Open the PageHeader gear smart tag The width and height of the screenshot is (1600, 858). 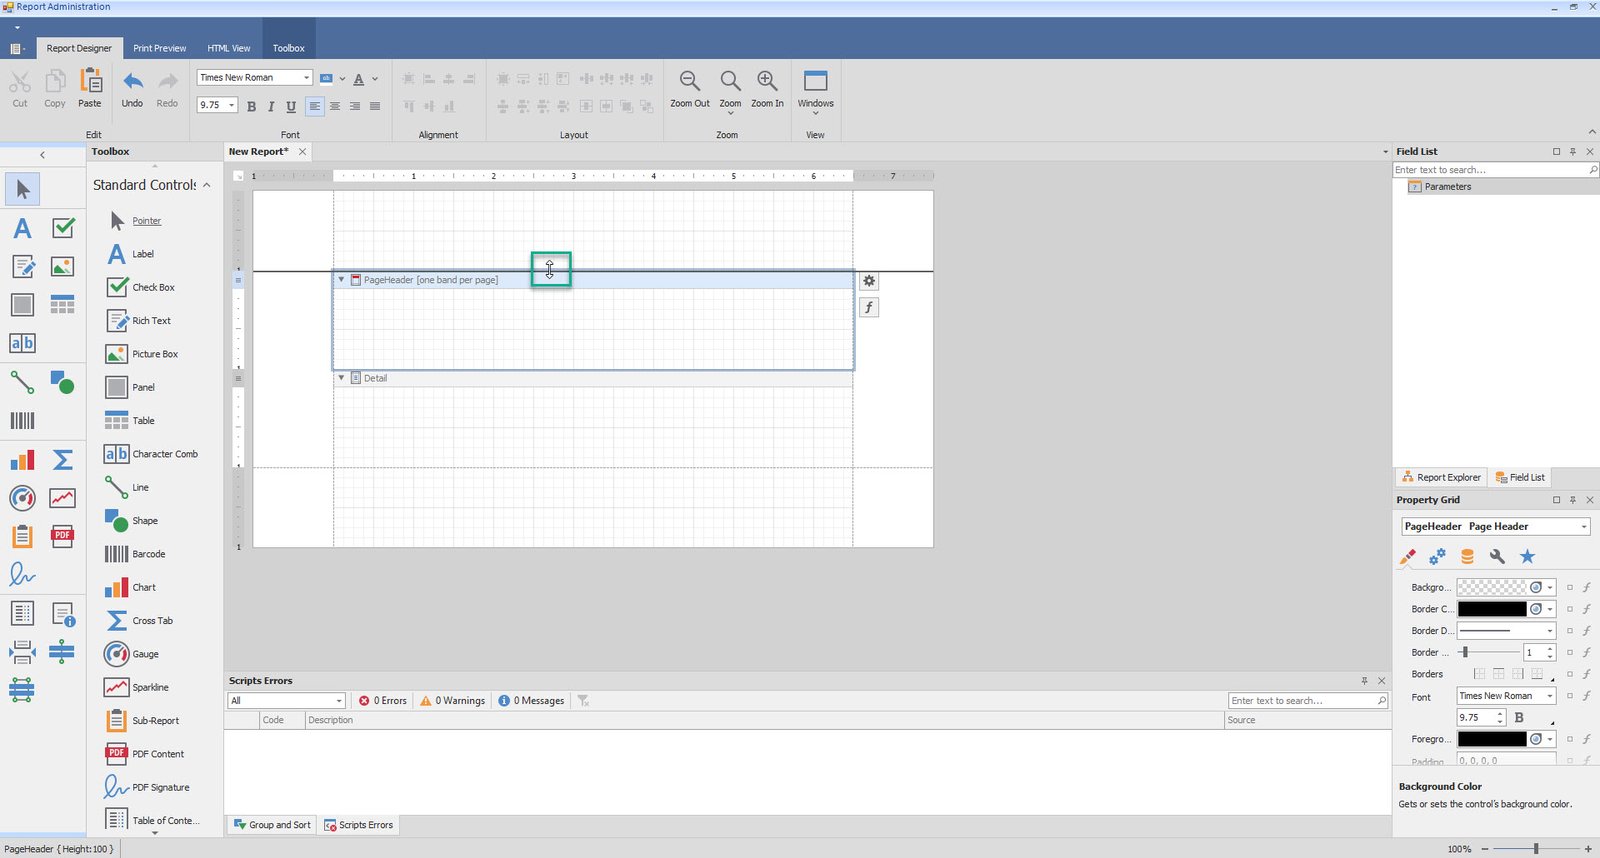[869, 281]
